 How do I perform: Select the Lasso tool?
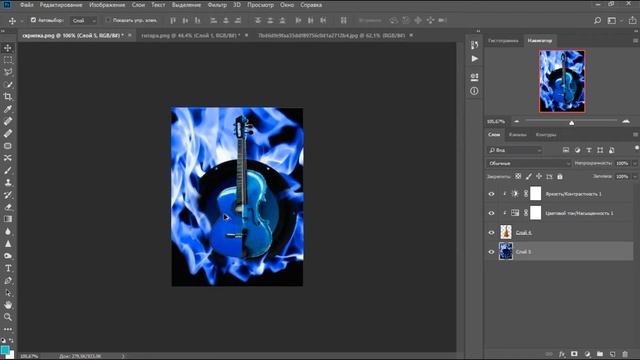click(x=8, y=72)
